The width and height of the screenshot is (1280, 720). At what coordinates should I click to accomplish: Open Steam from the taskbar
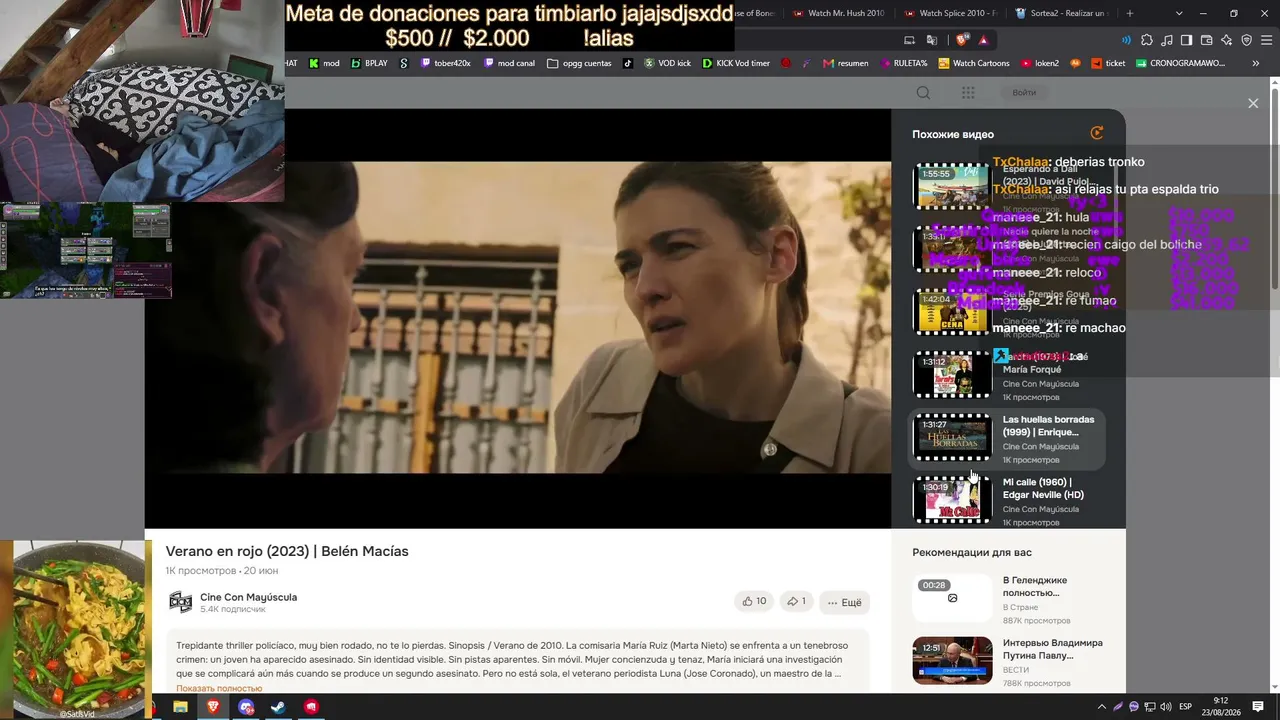click(278, 707)
